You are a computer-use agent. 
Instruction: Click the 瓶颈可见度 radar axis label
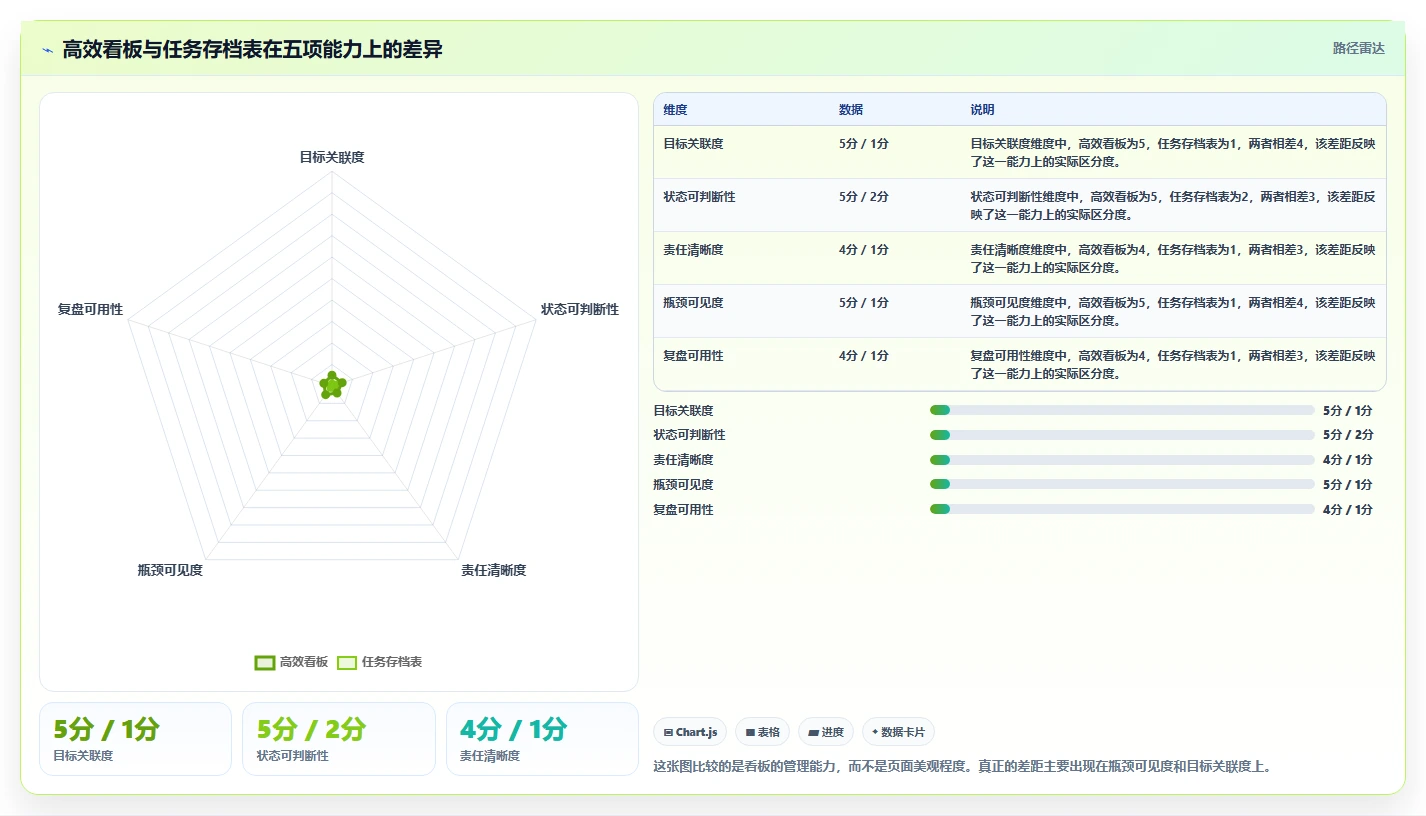(170, 570)
